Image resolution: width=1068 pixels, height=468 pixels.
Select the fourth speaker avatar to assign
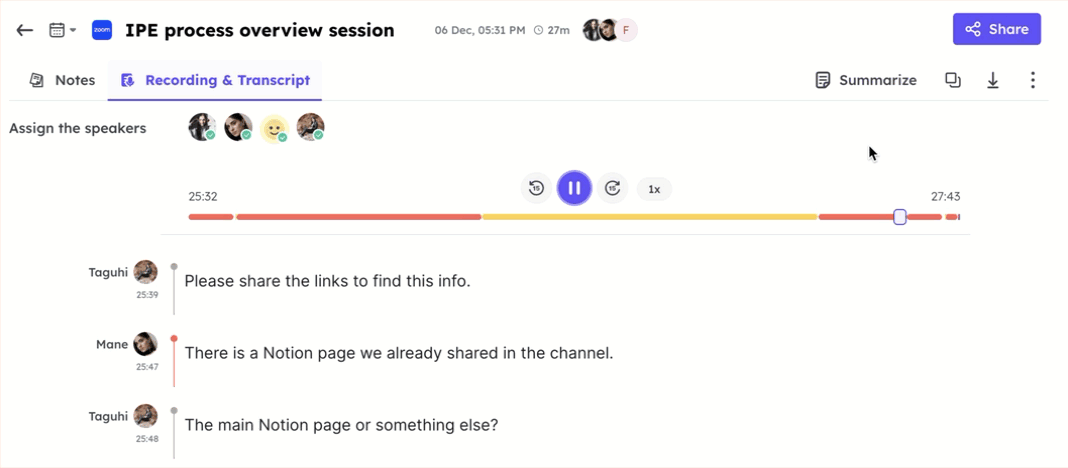[311, 127]
